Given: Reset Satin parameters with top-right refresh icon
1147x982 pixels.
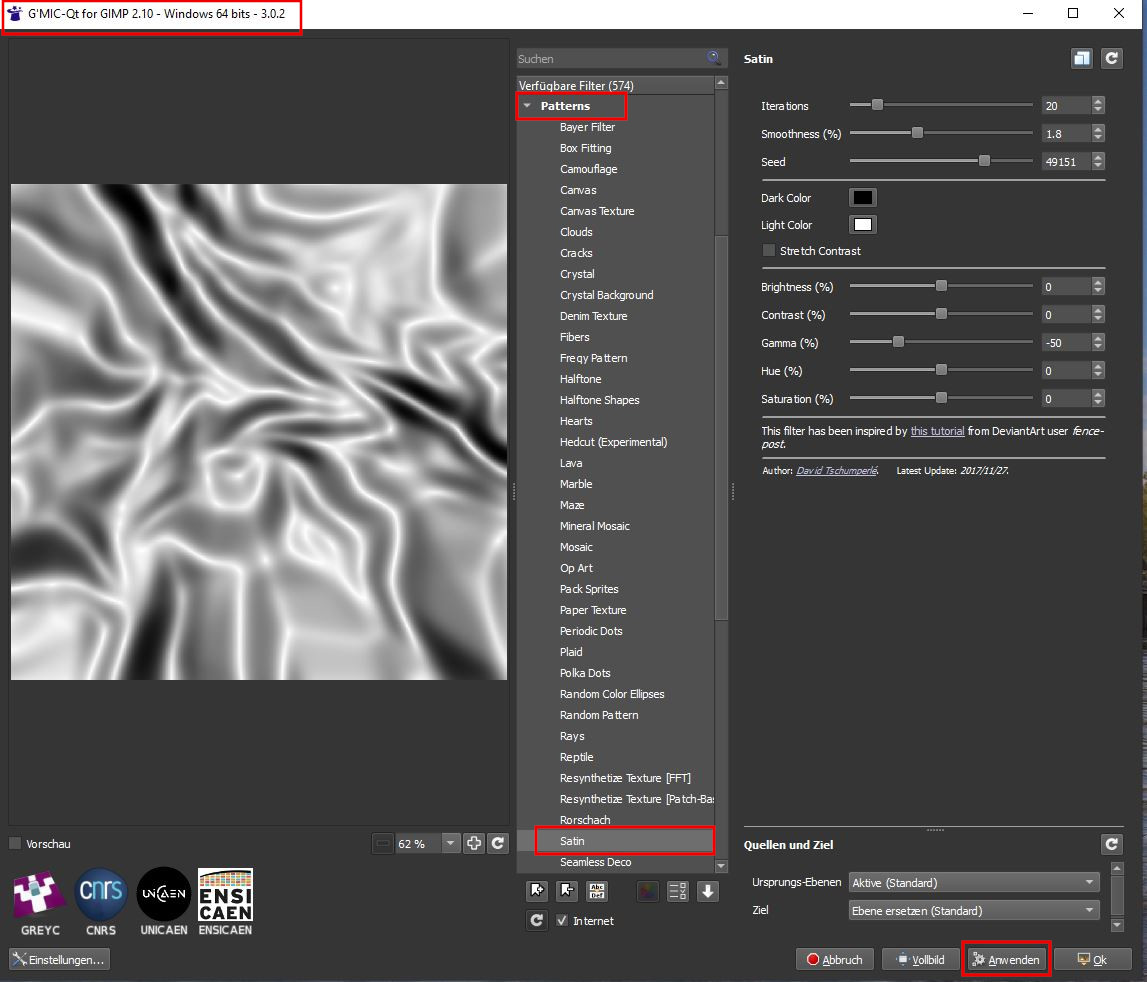Looking at the screenshot, I should (x=1111, y=59).
